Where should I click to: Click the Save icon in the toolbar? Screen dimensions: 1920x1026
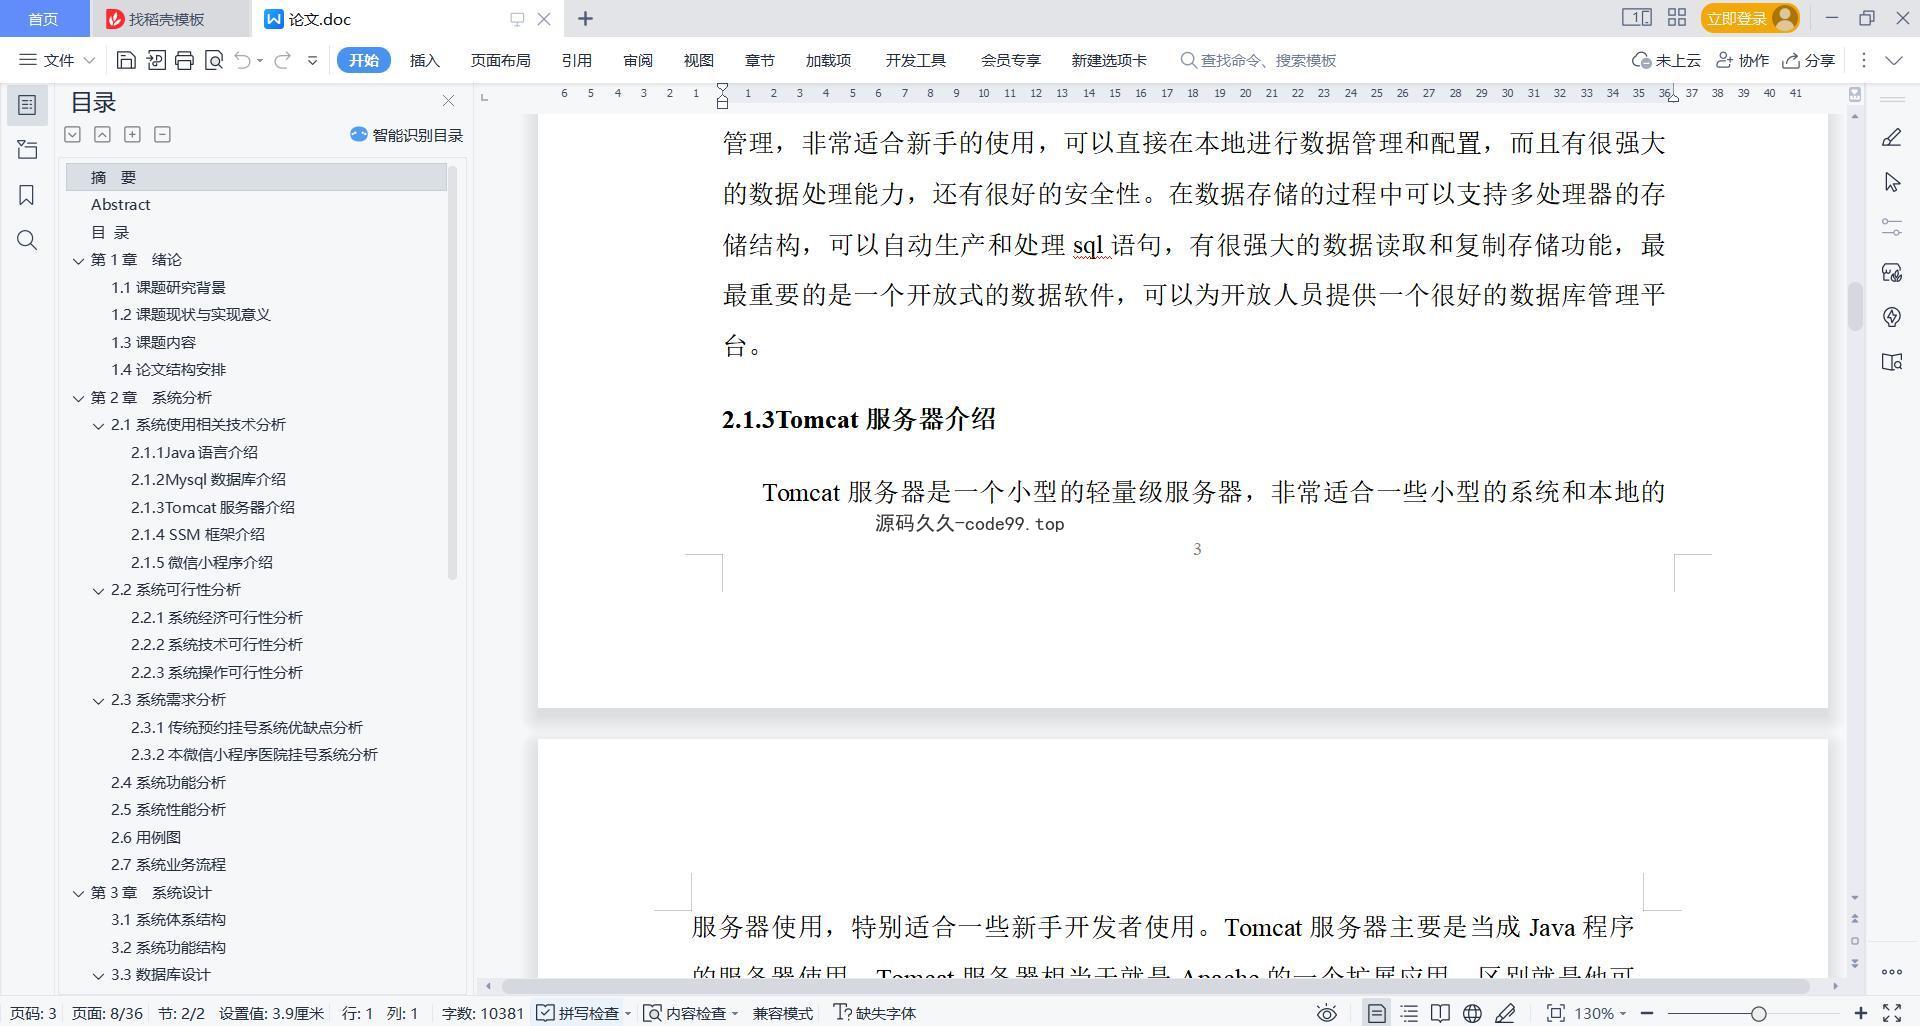pyautogui.click(x=126, y=60)
